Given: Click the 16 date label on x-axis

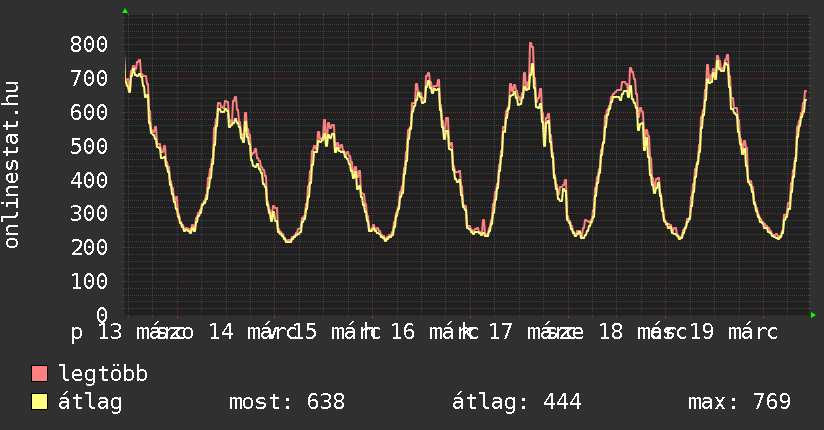Looking at the screenshot, I should (x=401, y=331).
